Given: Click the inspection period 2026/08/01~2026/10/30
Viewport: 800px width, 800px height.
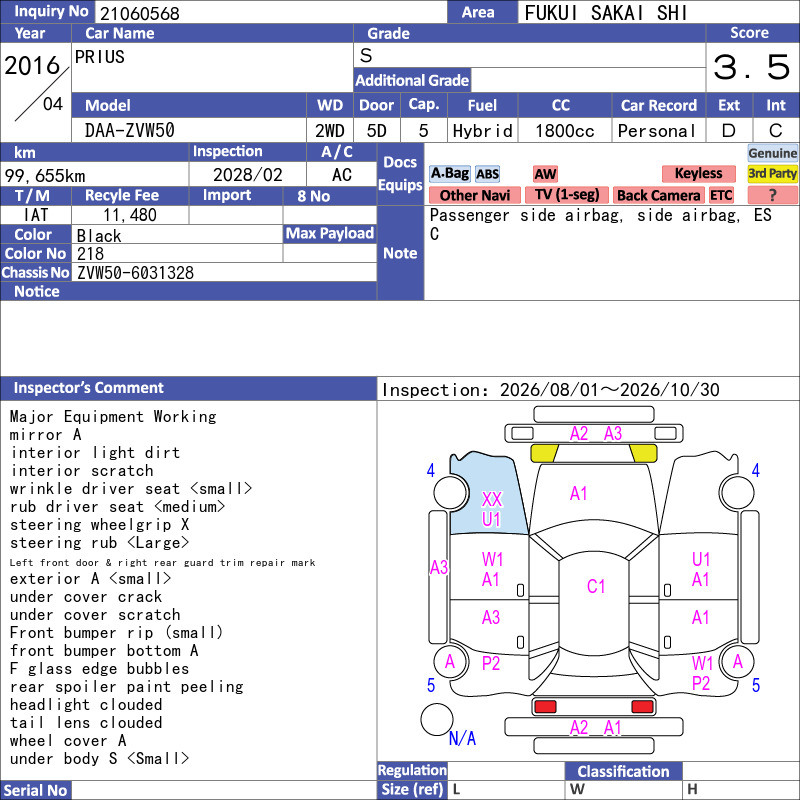Looking at the screenshot, I should pyautogui.click(x=609, y=390).
